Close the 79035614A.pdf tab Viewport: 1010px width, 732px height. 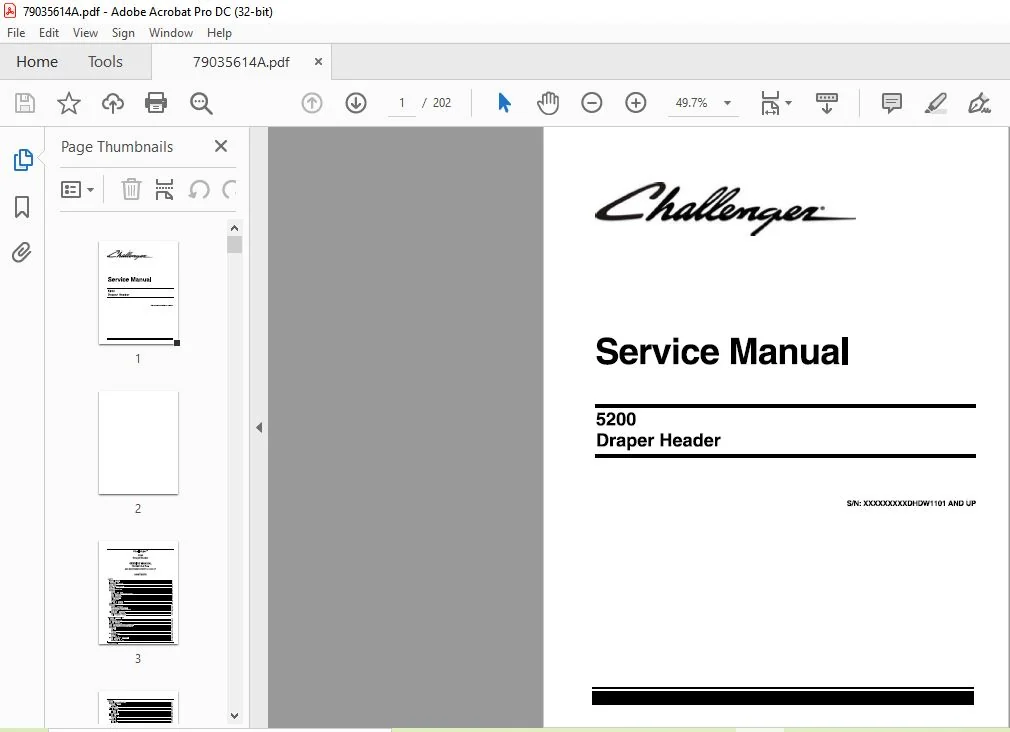coord(318,62)
